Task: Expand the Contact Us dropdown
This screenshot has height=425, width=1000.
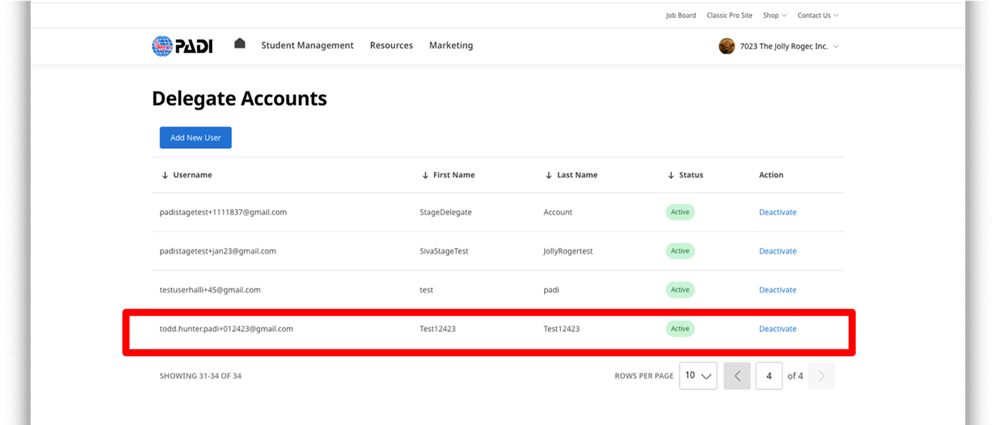Action: coord(817,15)
